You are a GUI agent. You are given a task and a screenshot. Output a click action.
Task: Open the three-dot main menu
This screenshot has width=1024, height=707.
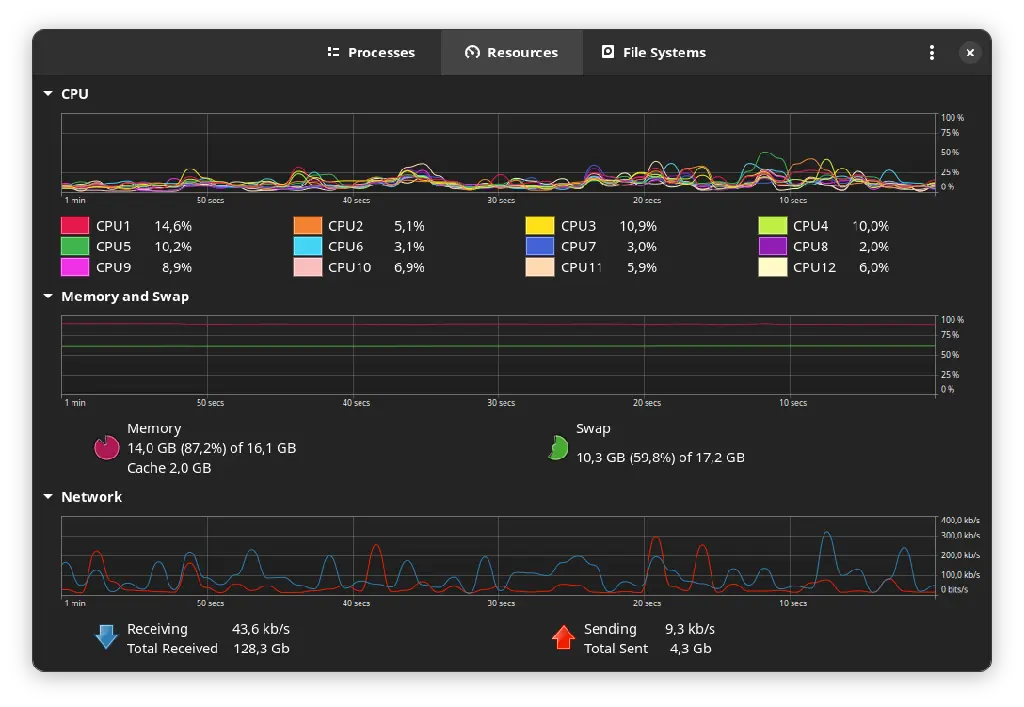point(932,53)
